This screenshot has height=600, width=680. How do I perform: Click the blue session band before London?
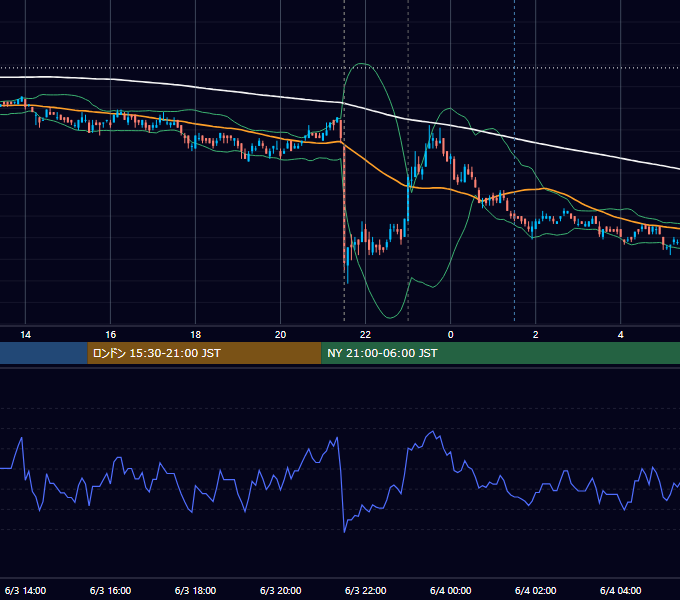44,353
